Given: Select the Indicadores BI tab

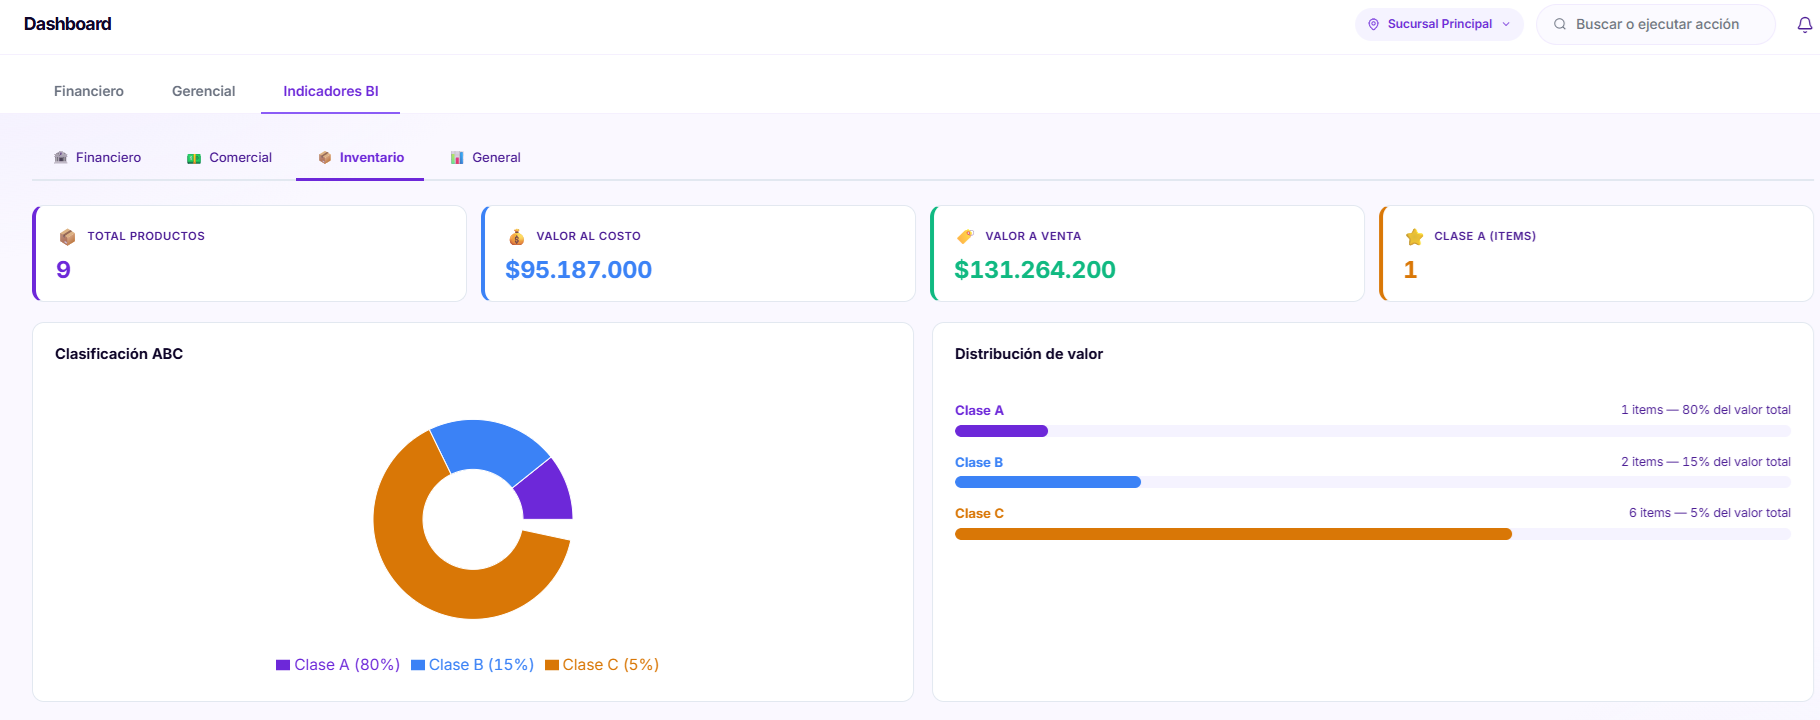Looking at the screenshot, I should tap(331, 91).
